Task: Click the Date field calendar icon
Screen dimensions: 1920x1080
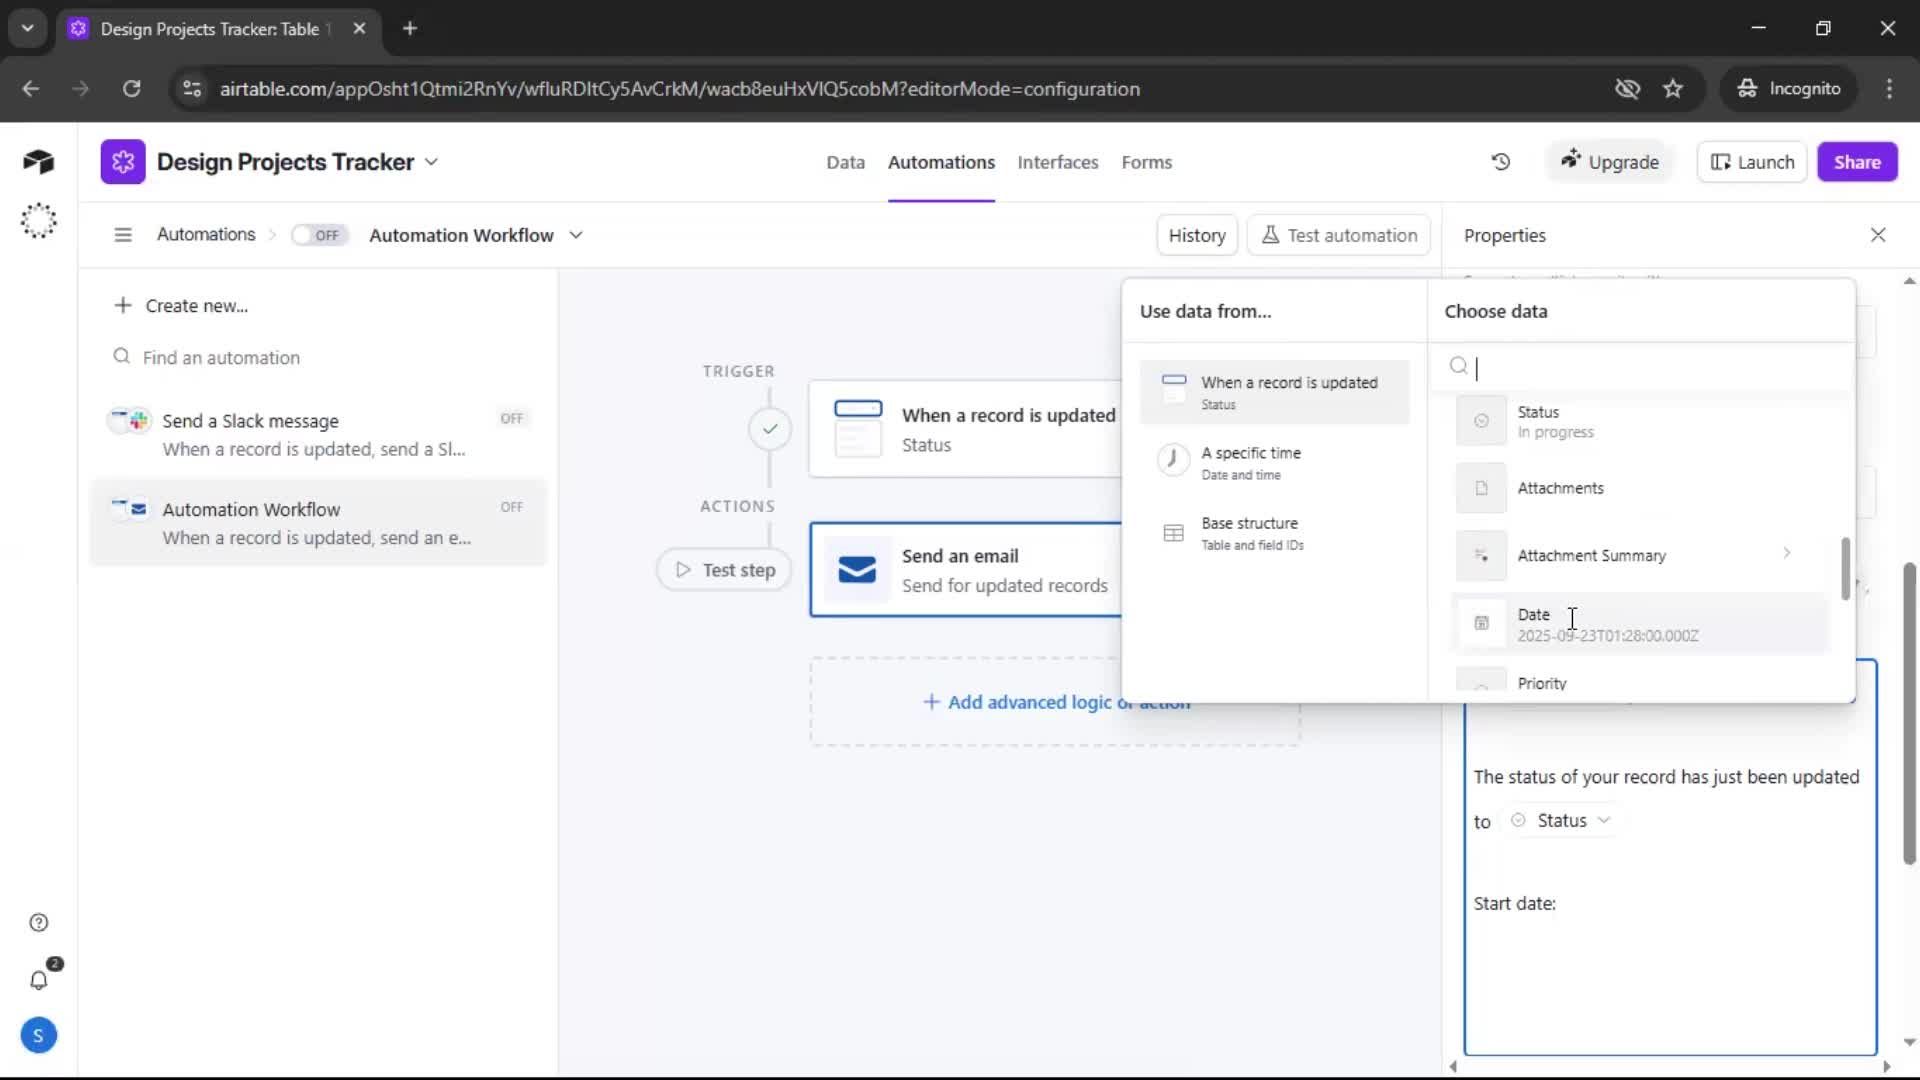Action: tap(1481, 623)
